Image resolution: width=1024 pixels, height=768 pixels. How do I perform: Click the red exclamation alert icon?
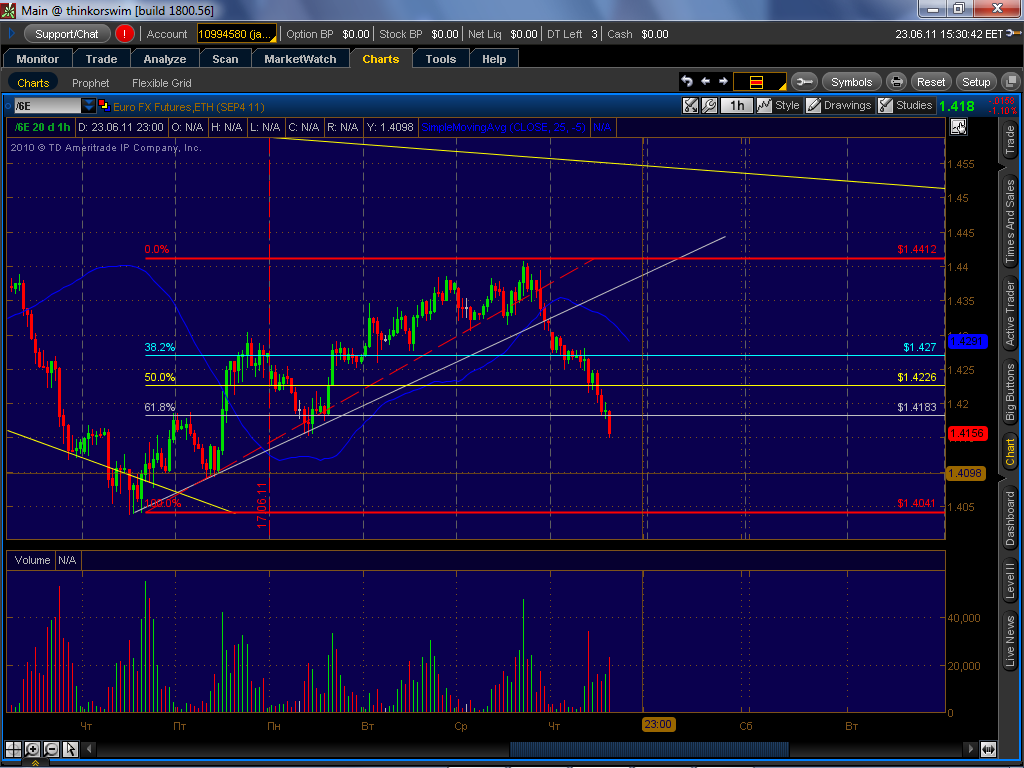(x=124, y=34)
